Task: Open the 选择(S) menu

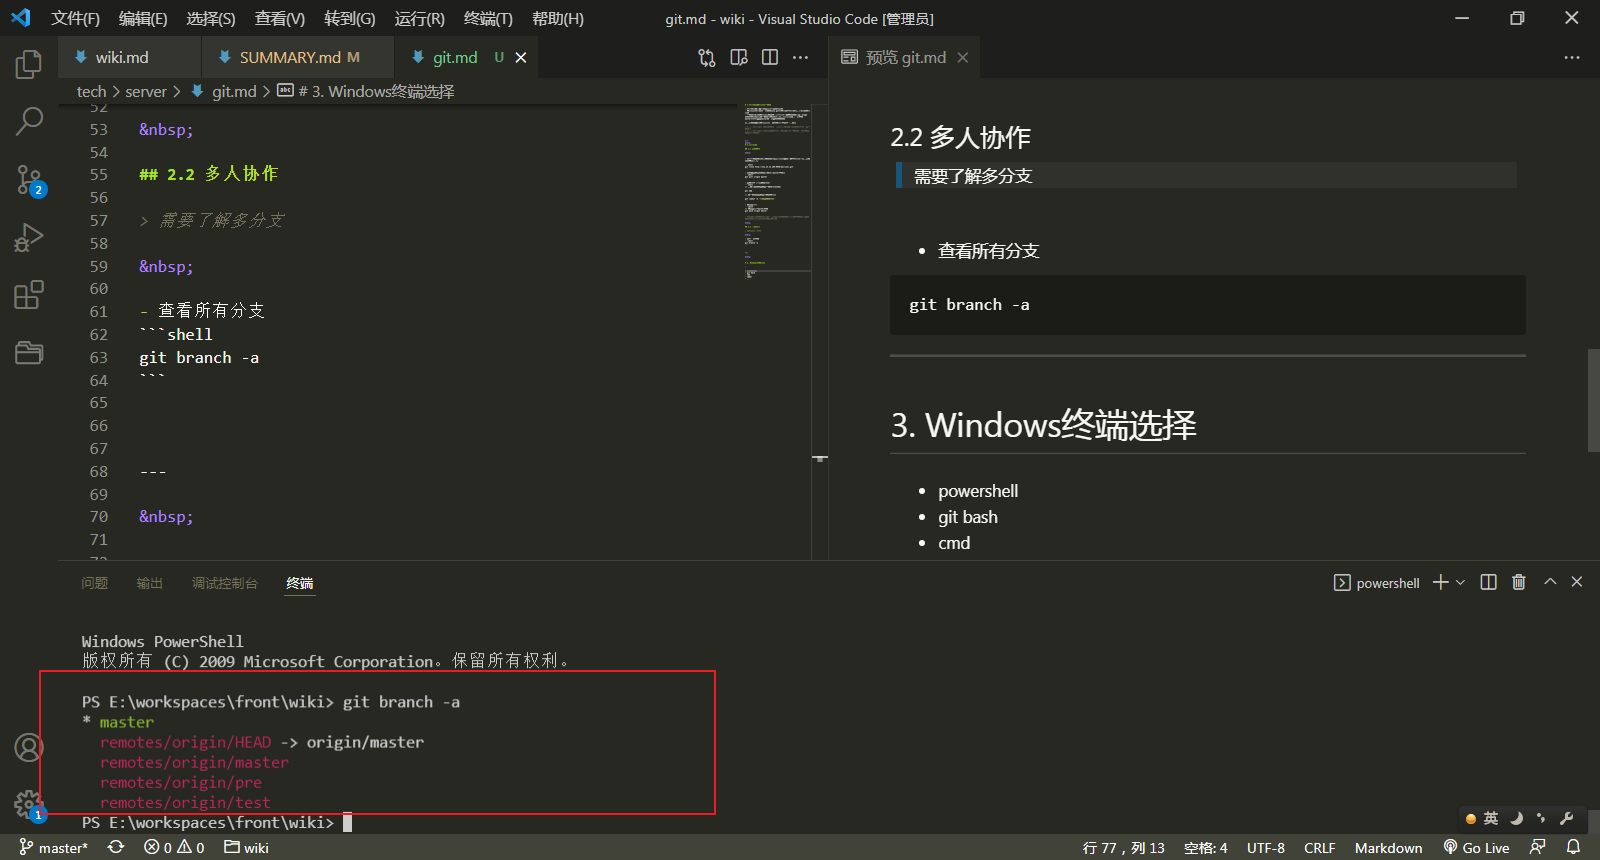Action: point(211,19)
